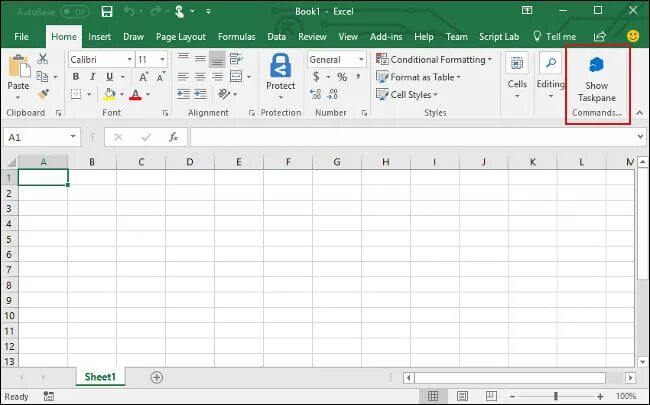Image resolution: width=650 pixels, height=405 pixels.
Task: Click Increase Indent icon
Action: pos(201,94)
